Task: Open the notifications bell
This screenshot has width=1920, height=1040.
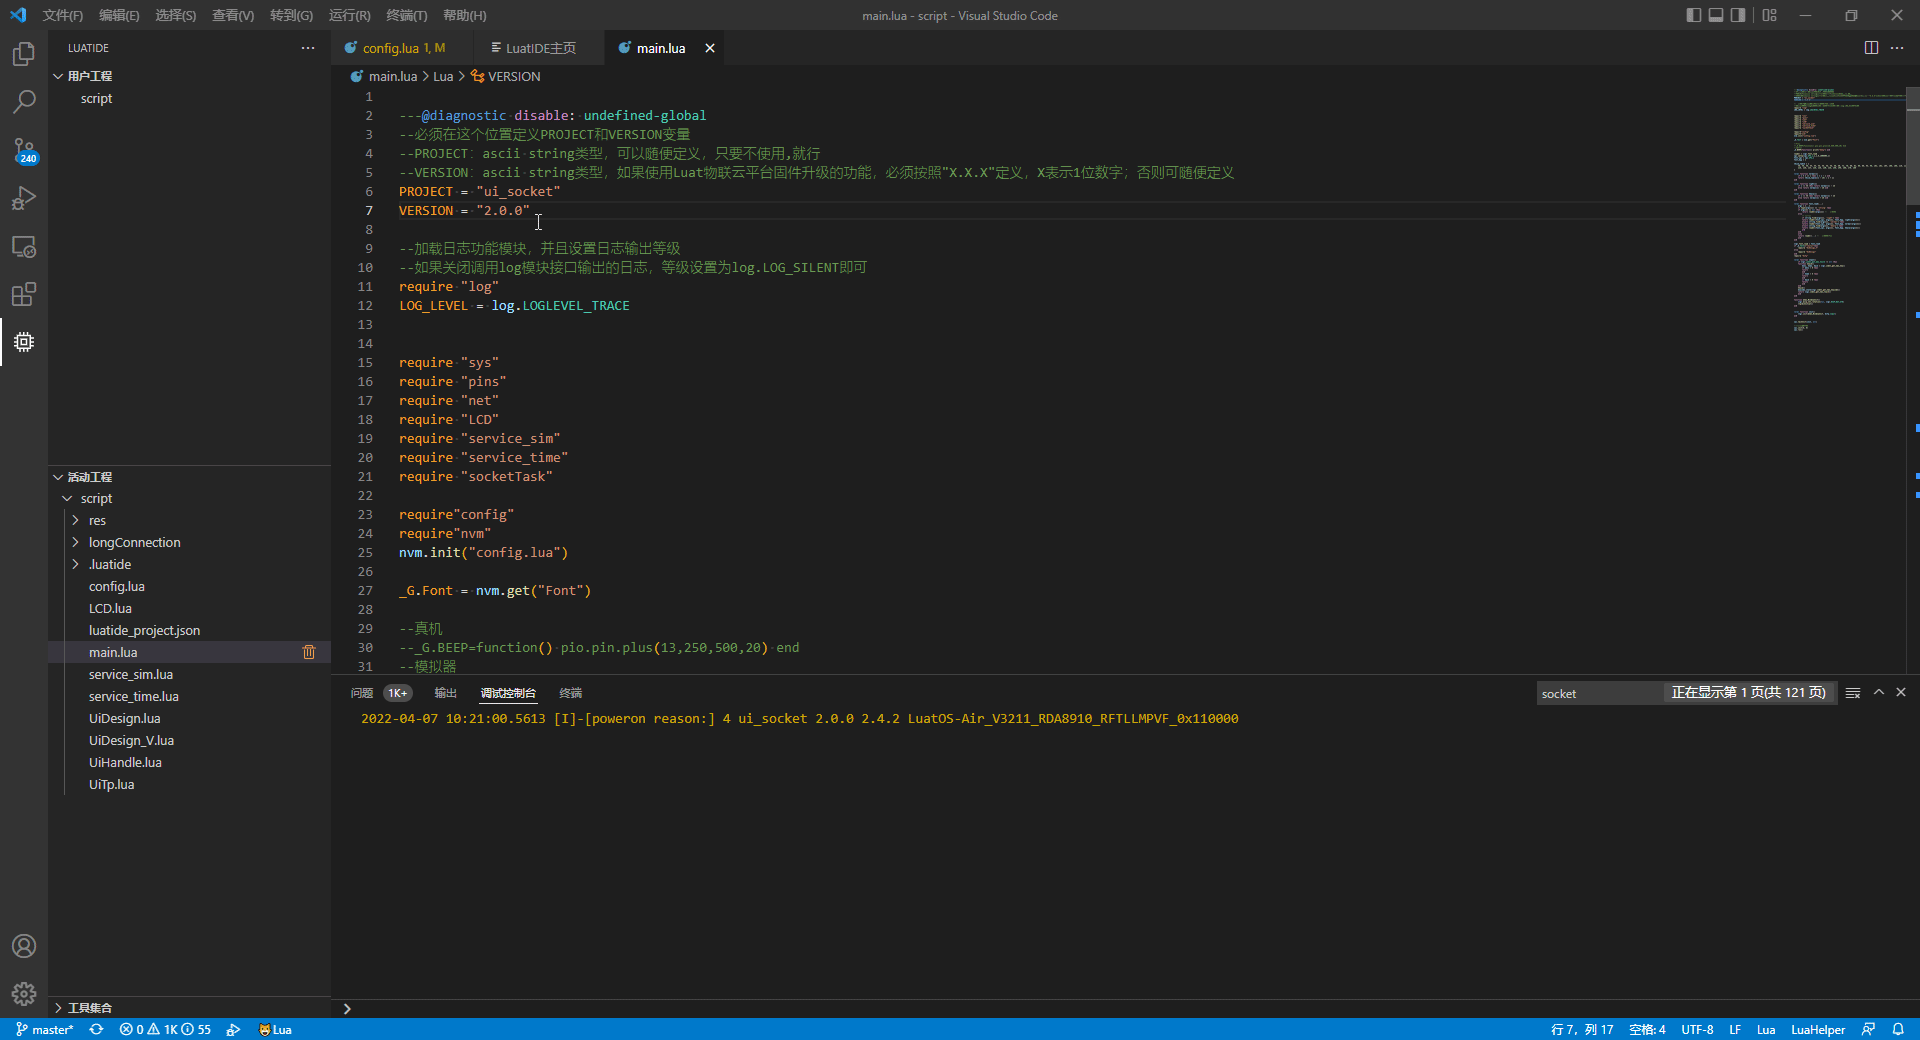Action: pyautogui.click(x=1898, y=1029)
